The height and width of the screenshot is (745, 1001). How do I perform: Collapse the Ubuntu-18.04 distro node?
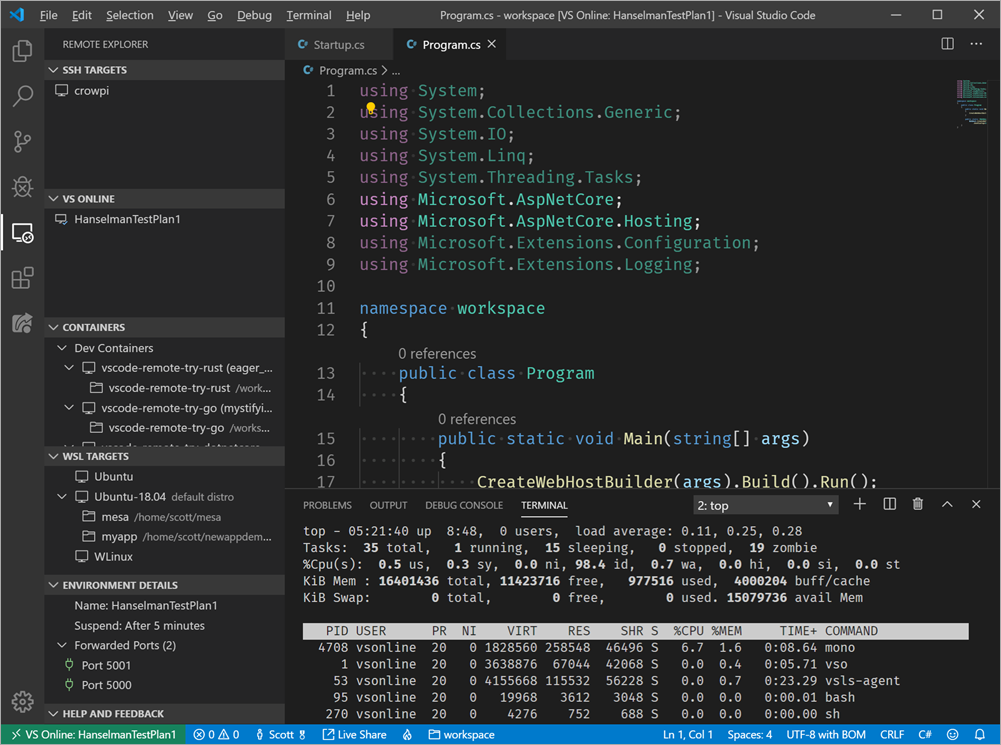[x=62, y=497]
